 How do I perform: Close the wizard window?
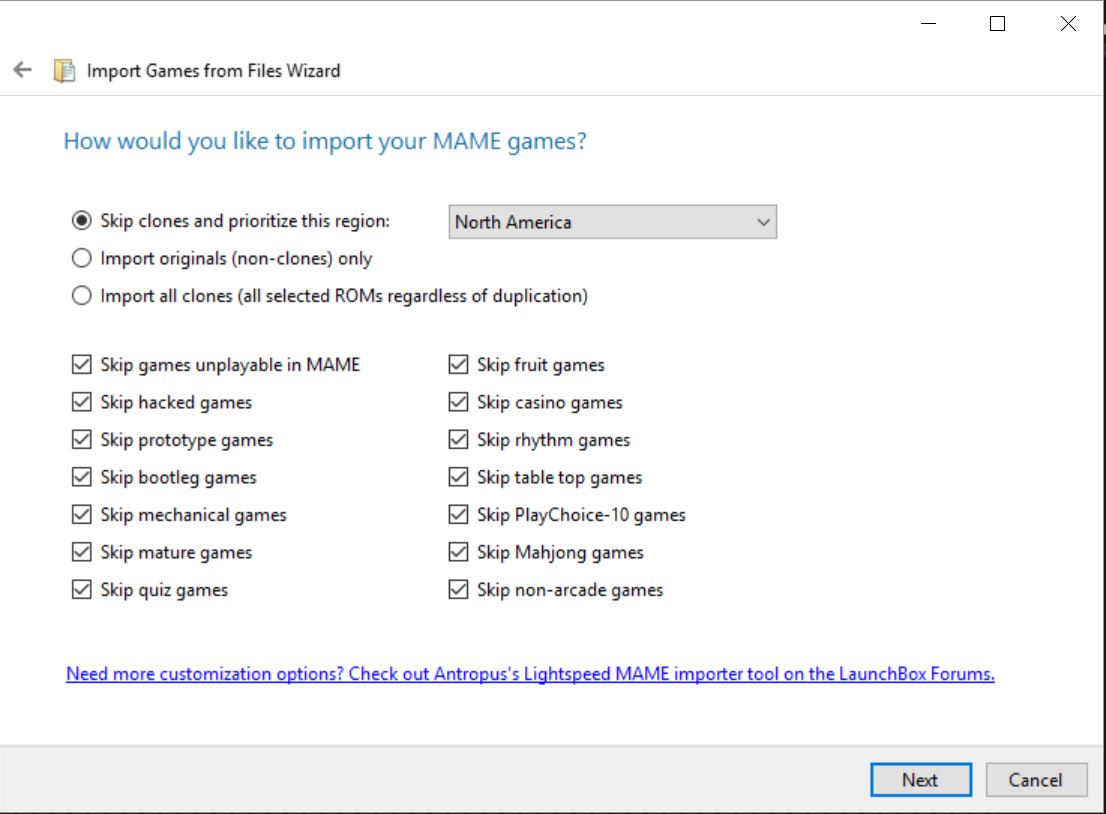click(1068, 24)
